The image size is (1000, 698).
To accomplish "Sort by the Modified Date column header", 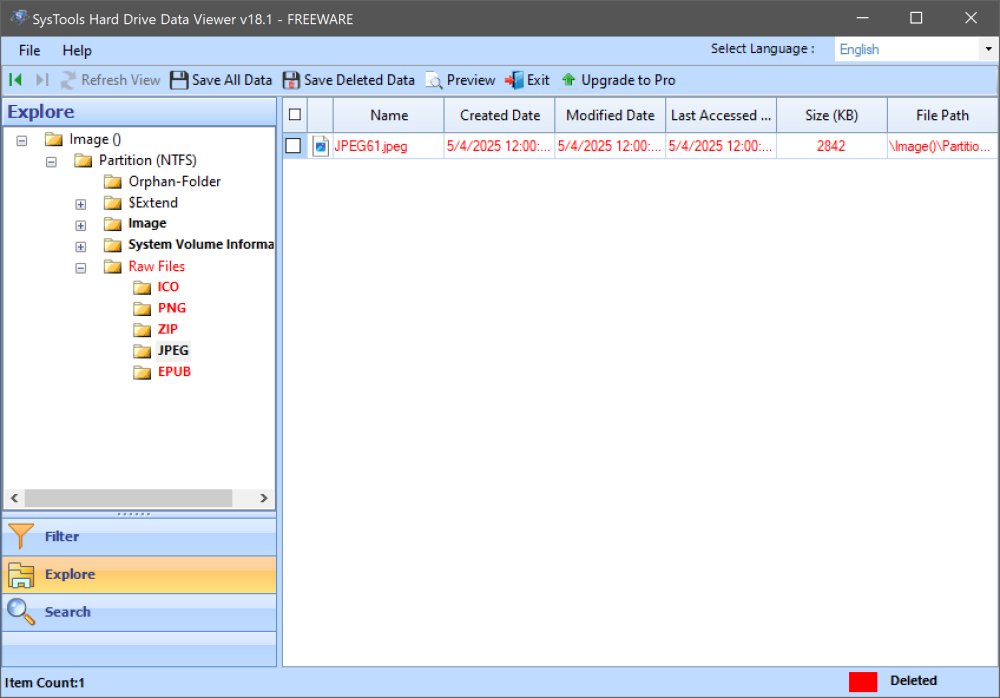I will tap(610, 115).
